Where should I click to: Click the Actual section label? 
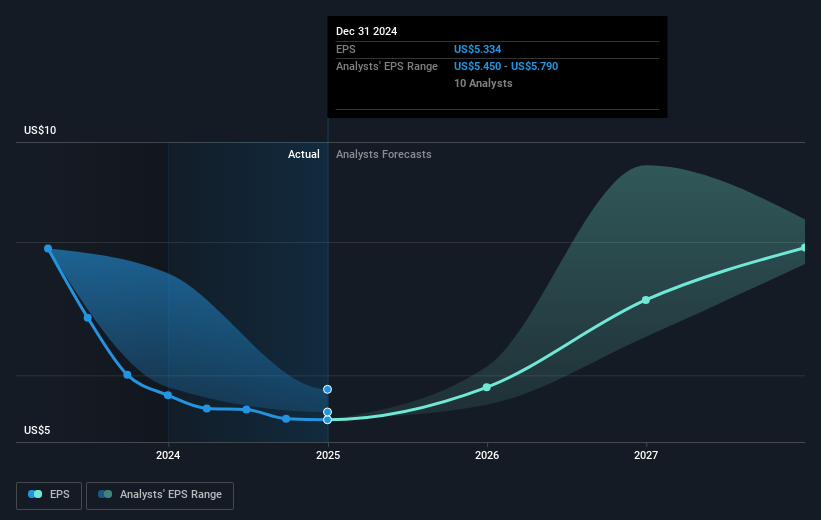pos(304,154)
